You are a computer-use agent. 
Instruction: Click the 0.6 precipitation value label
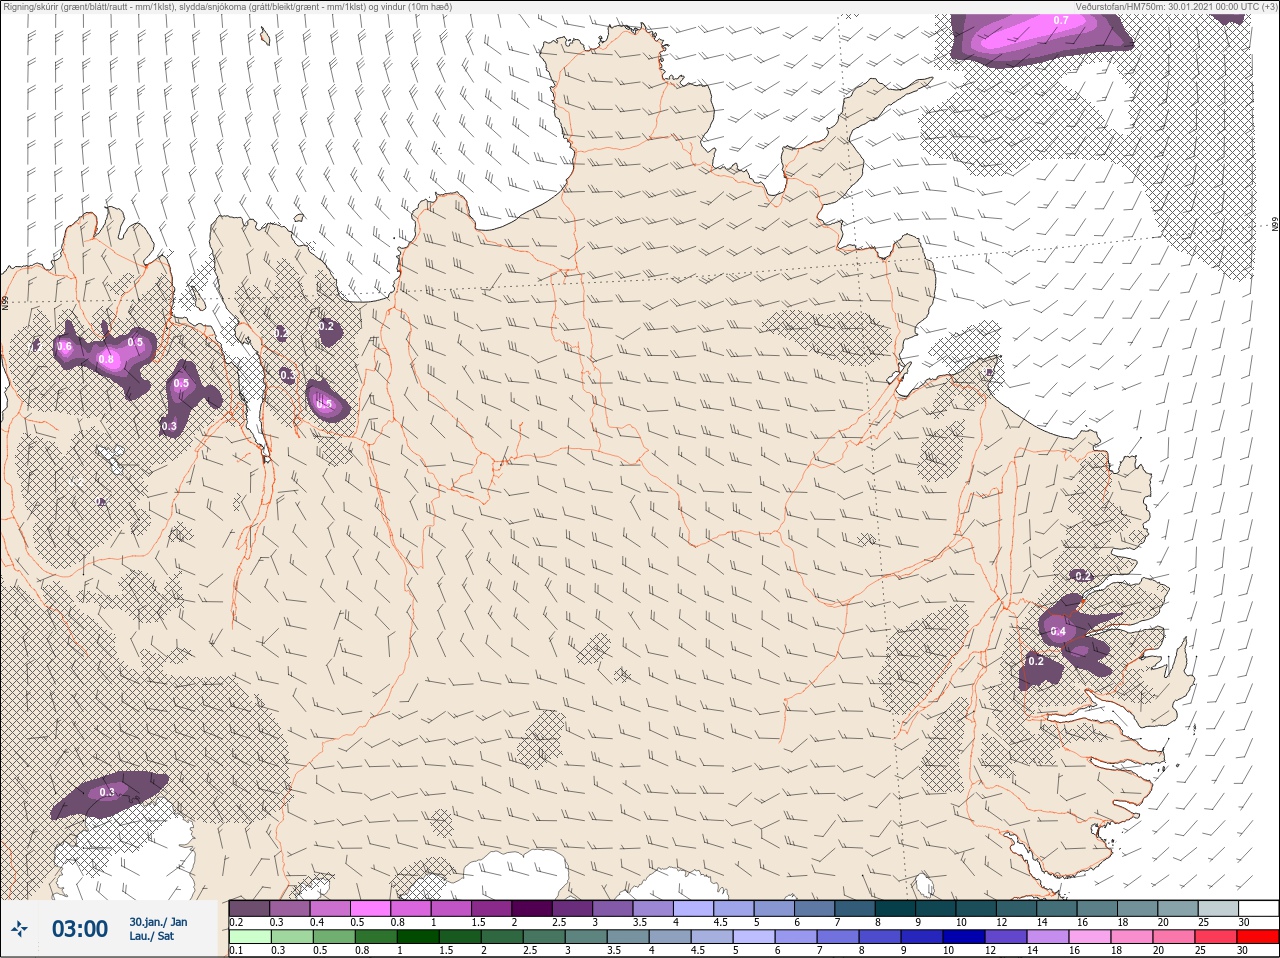(x=64, y=347)
